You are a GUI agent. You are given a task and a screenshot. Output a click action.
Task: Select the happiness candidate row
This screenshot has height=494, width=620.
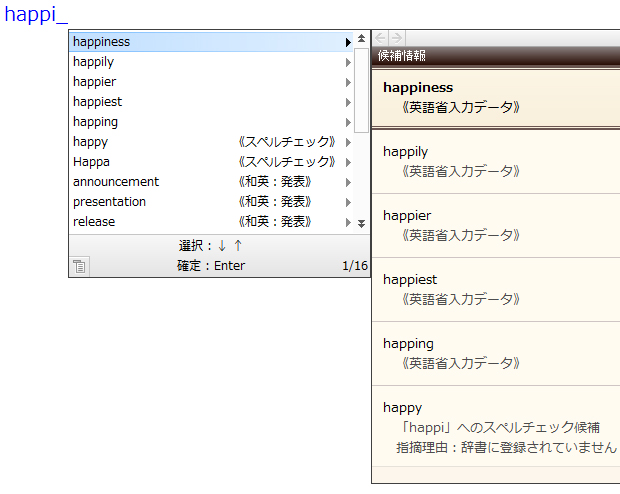pyautogui.click(x=211, y=42)
